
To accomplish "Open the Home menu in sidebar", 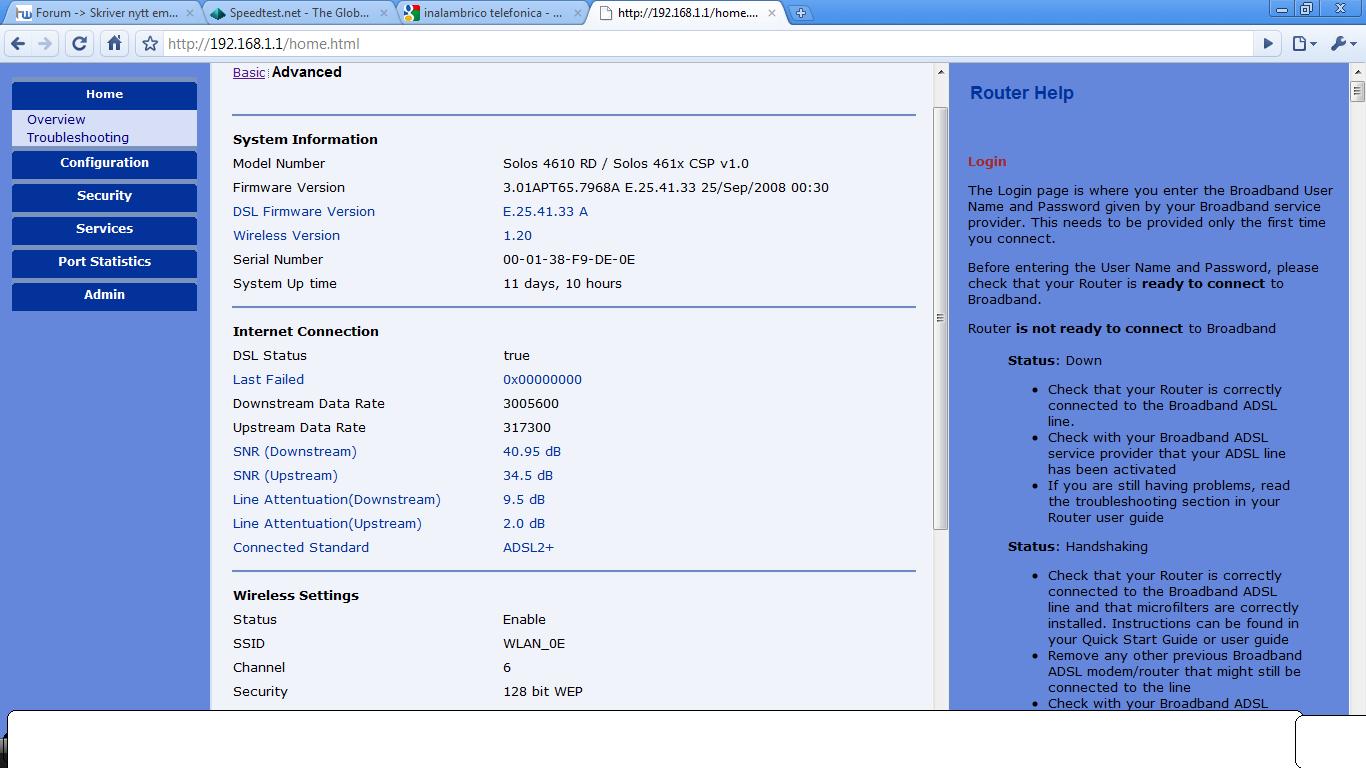I will 104,94.
